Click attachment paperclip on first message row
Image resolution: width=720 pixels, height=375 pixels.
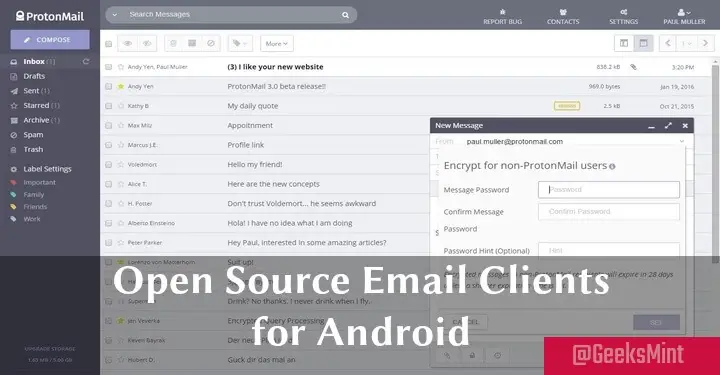[x=633, y=67]
